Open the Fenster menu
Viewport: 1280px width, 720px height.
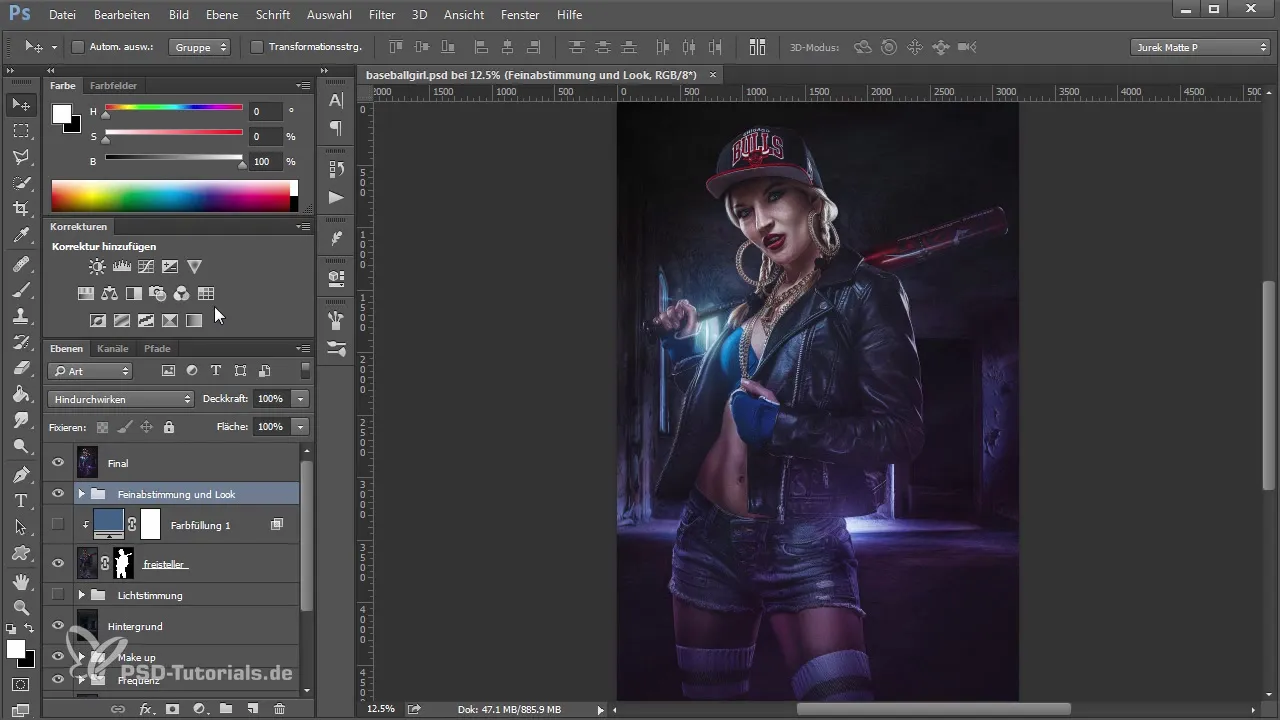[519, 15]
